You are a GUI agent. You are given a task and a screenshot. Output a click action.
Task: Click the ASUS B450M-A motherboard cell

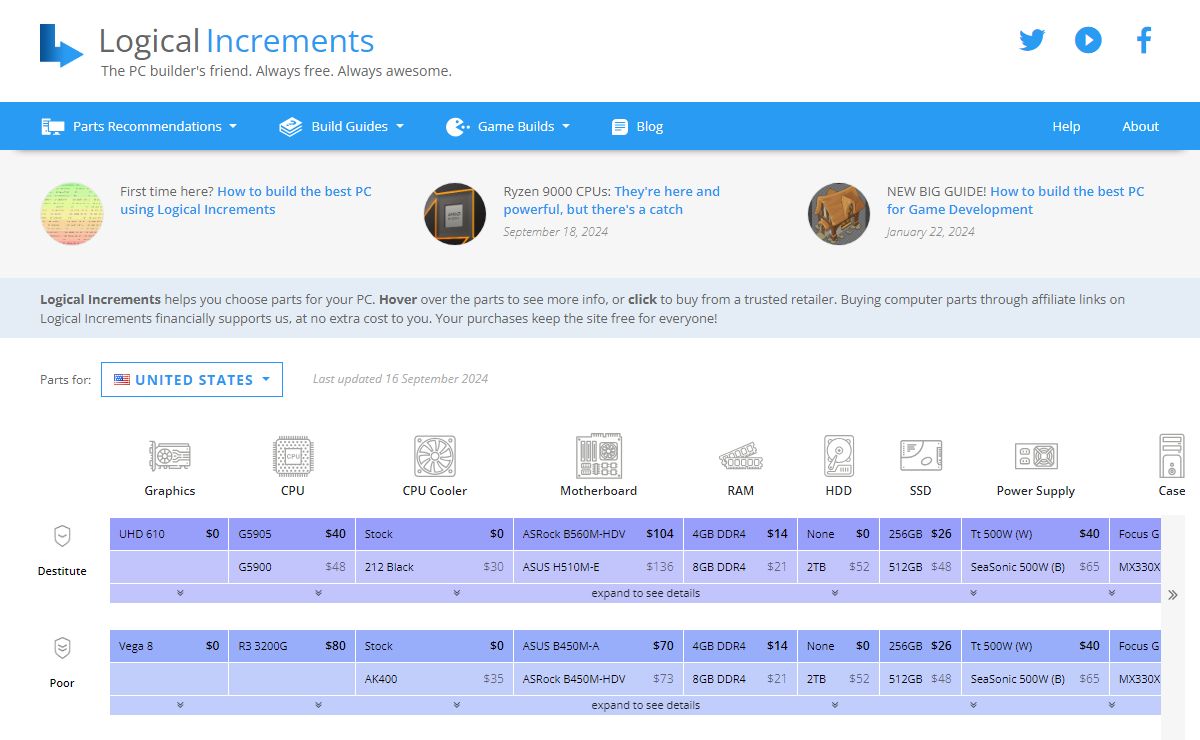coord(598,646)
